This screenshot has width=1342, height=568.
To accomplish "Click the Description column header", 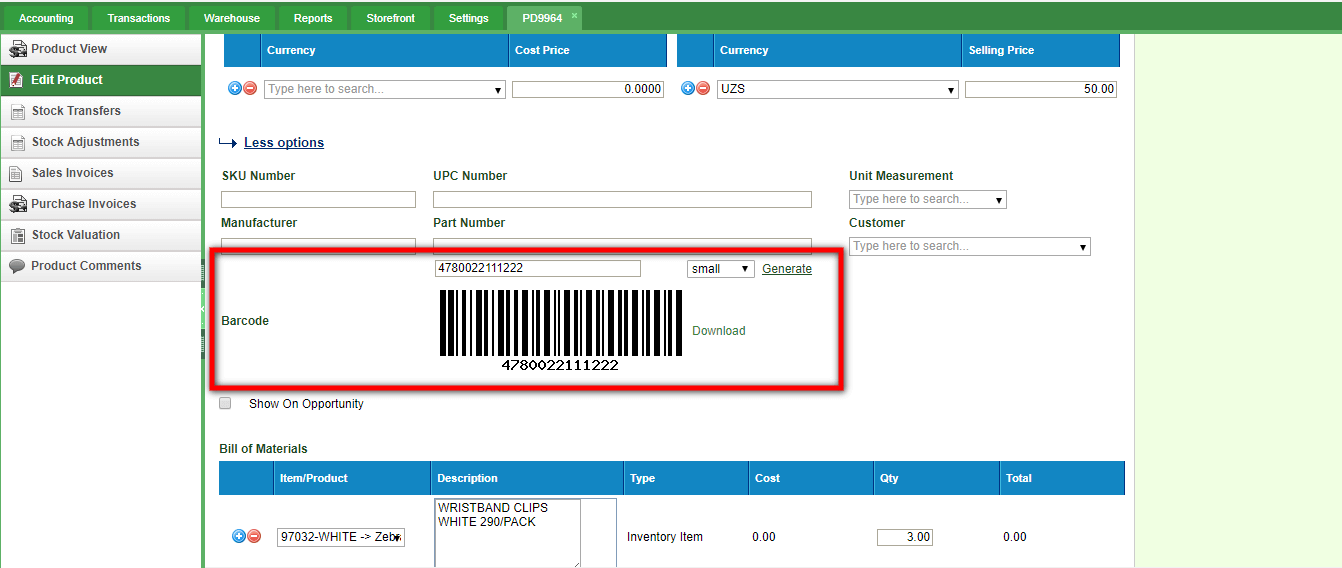I will pyautogui.click(x=527, y=478).
